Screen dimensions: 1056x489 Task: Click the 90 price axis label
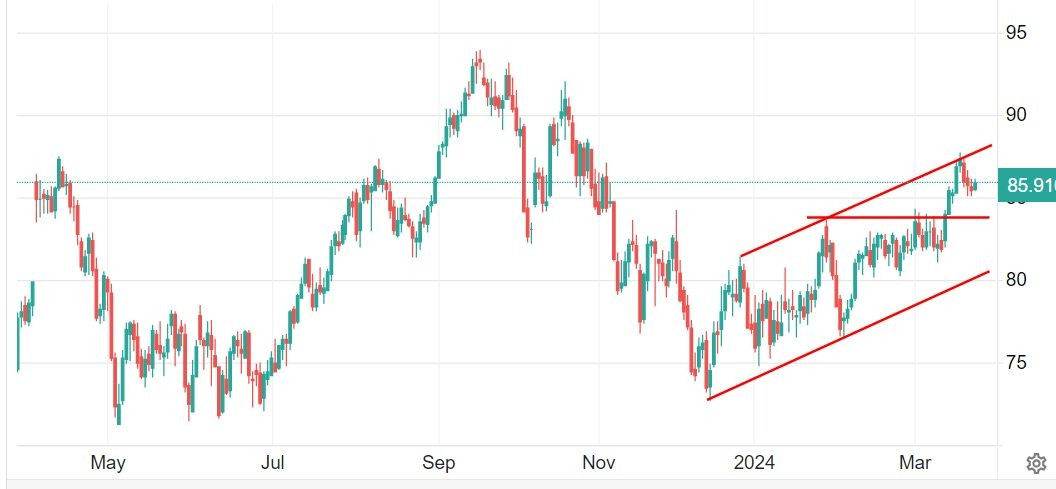tap(1017, 114)
